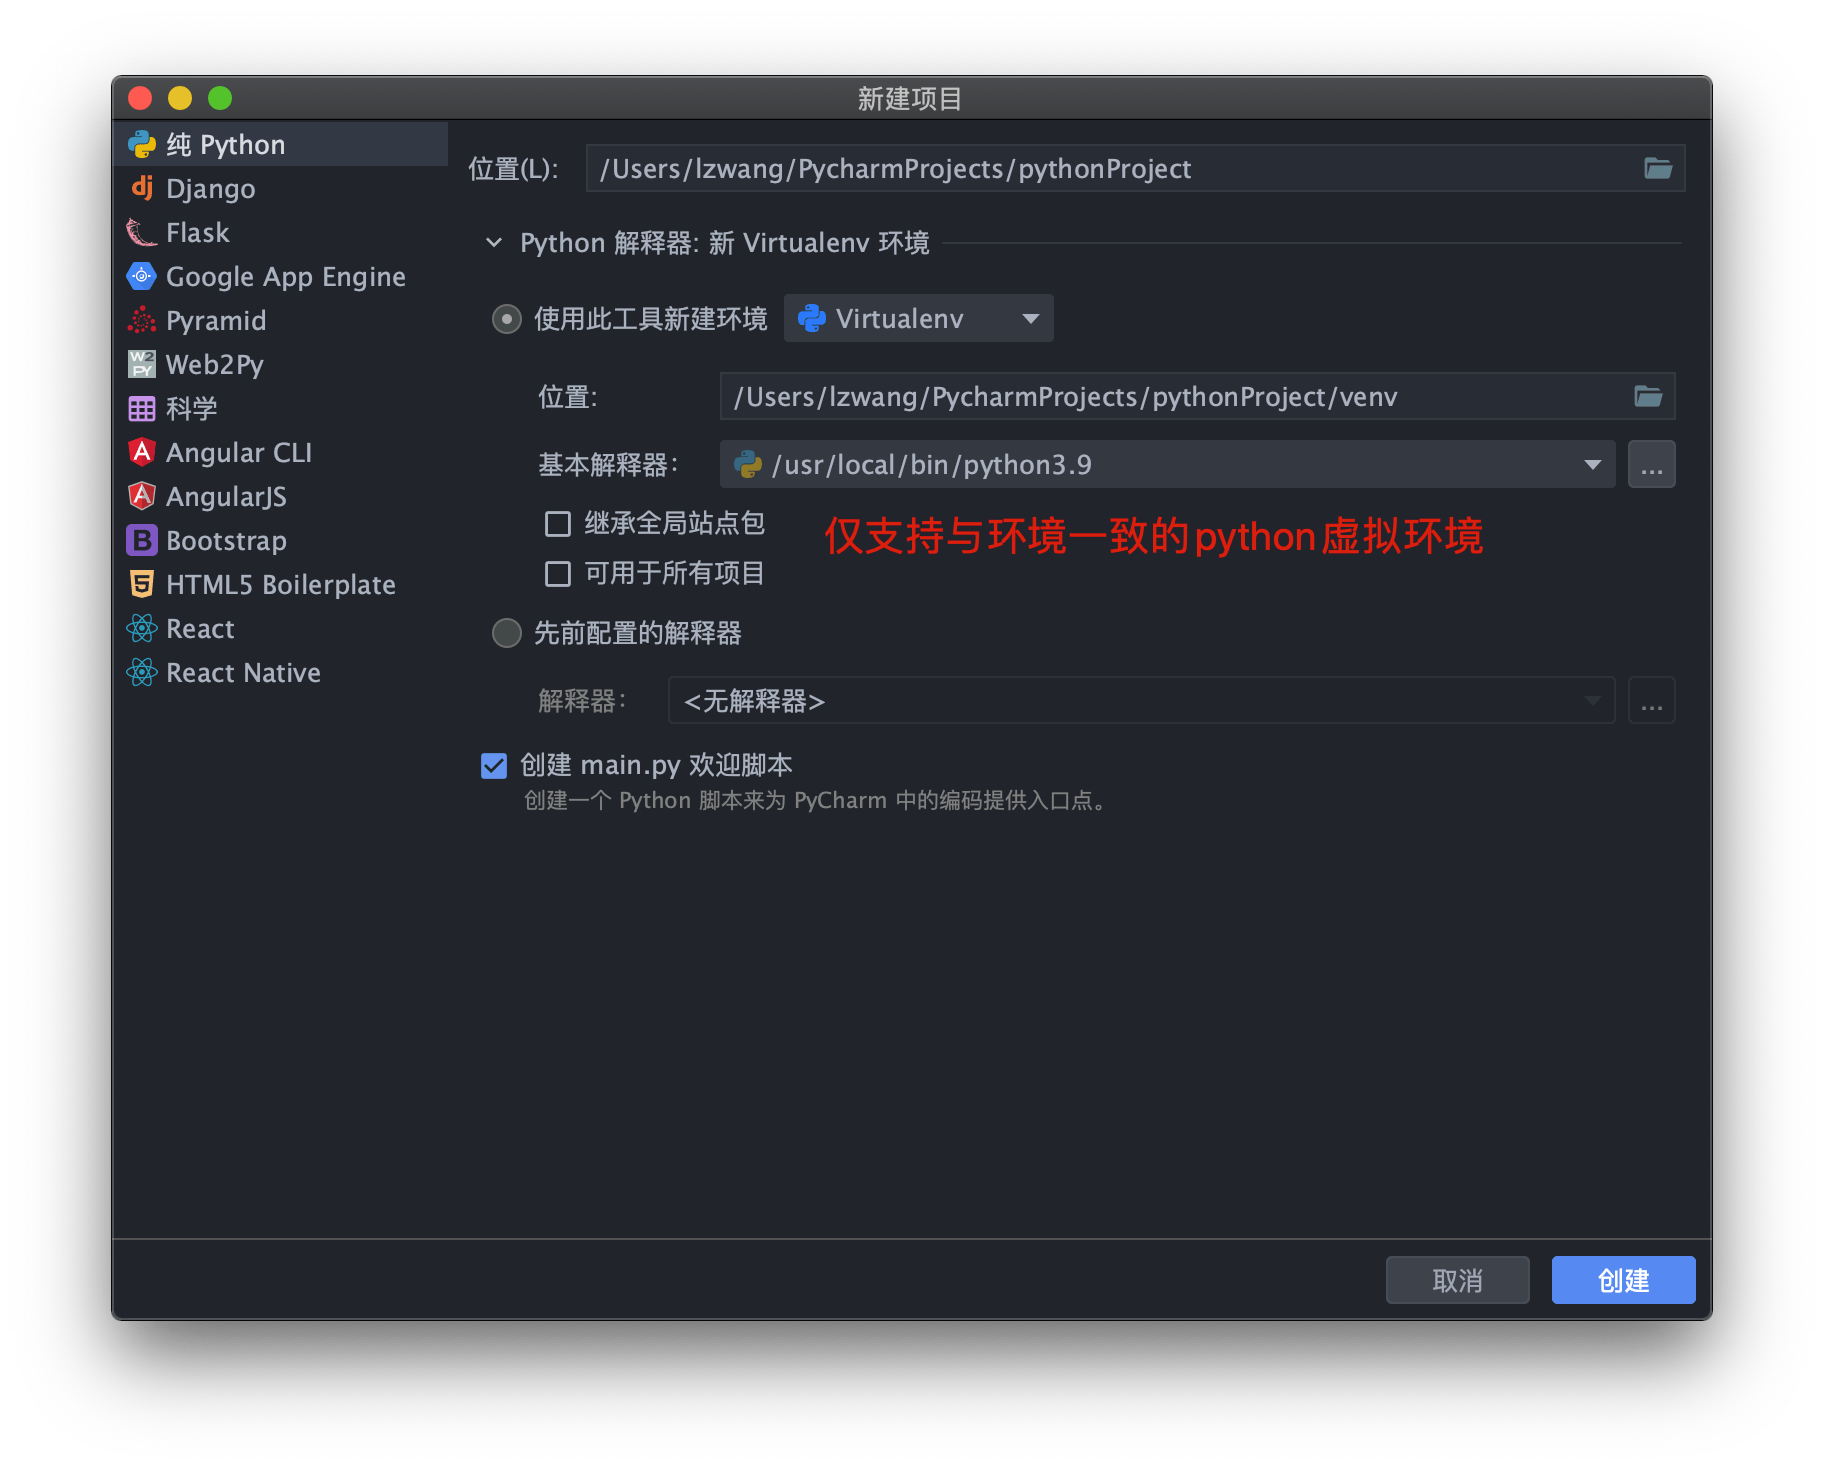Select Bootstrap project type
Screen dimensions: 1824x1468
point(280,540)
